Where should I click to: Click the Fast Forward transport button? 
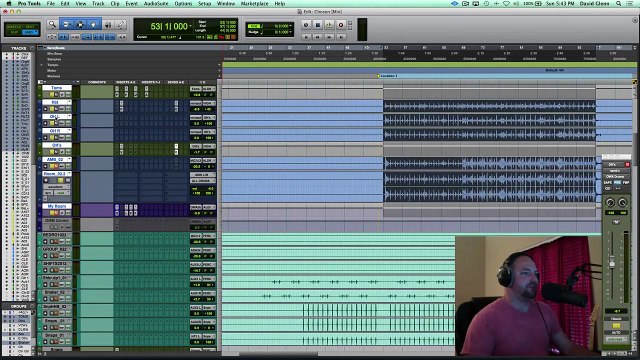click(x=329, y=37)
